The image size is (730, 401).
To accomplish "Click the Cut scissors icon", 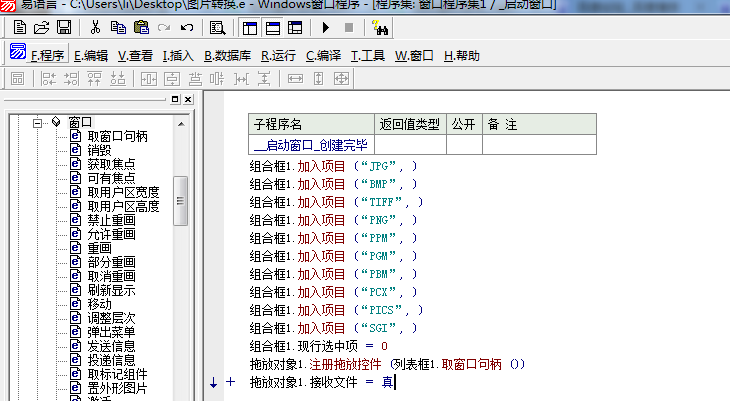I will pyautogui.click(x=95, y=27).
